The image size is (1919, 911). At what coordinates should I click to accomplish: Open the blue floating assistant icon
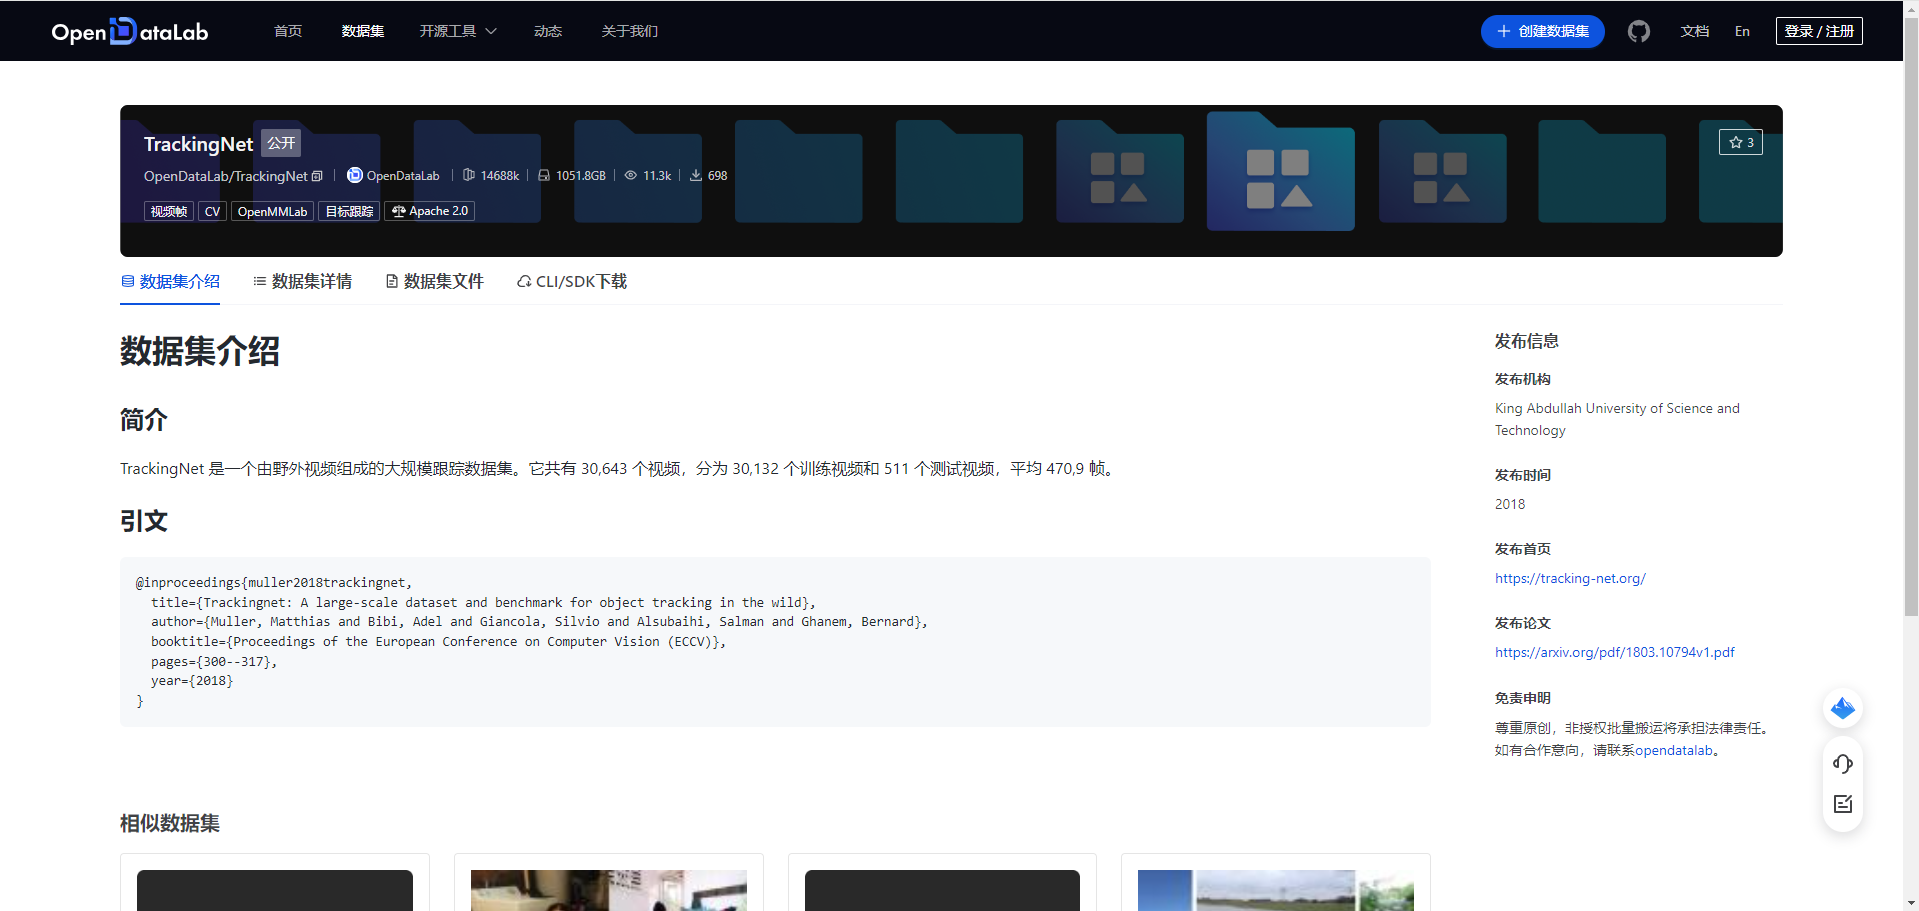[1842, 709]
